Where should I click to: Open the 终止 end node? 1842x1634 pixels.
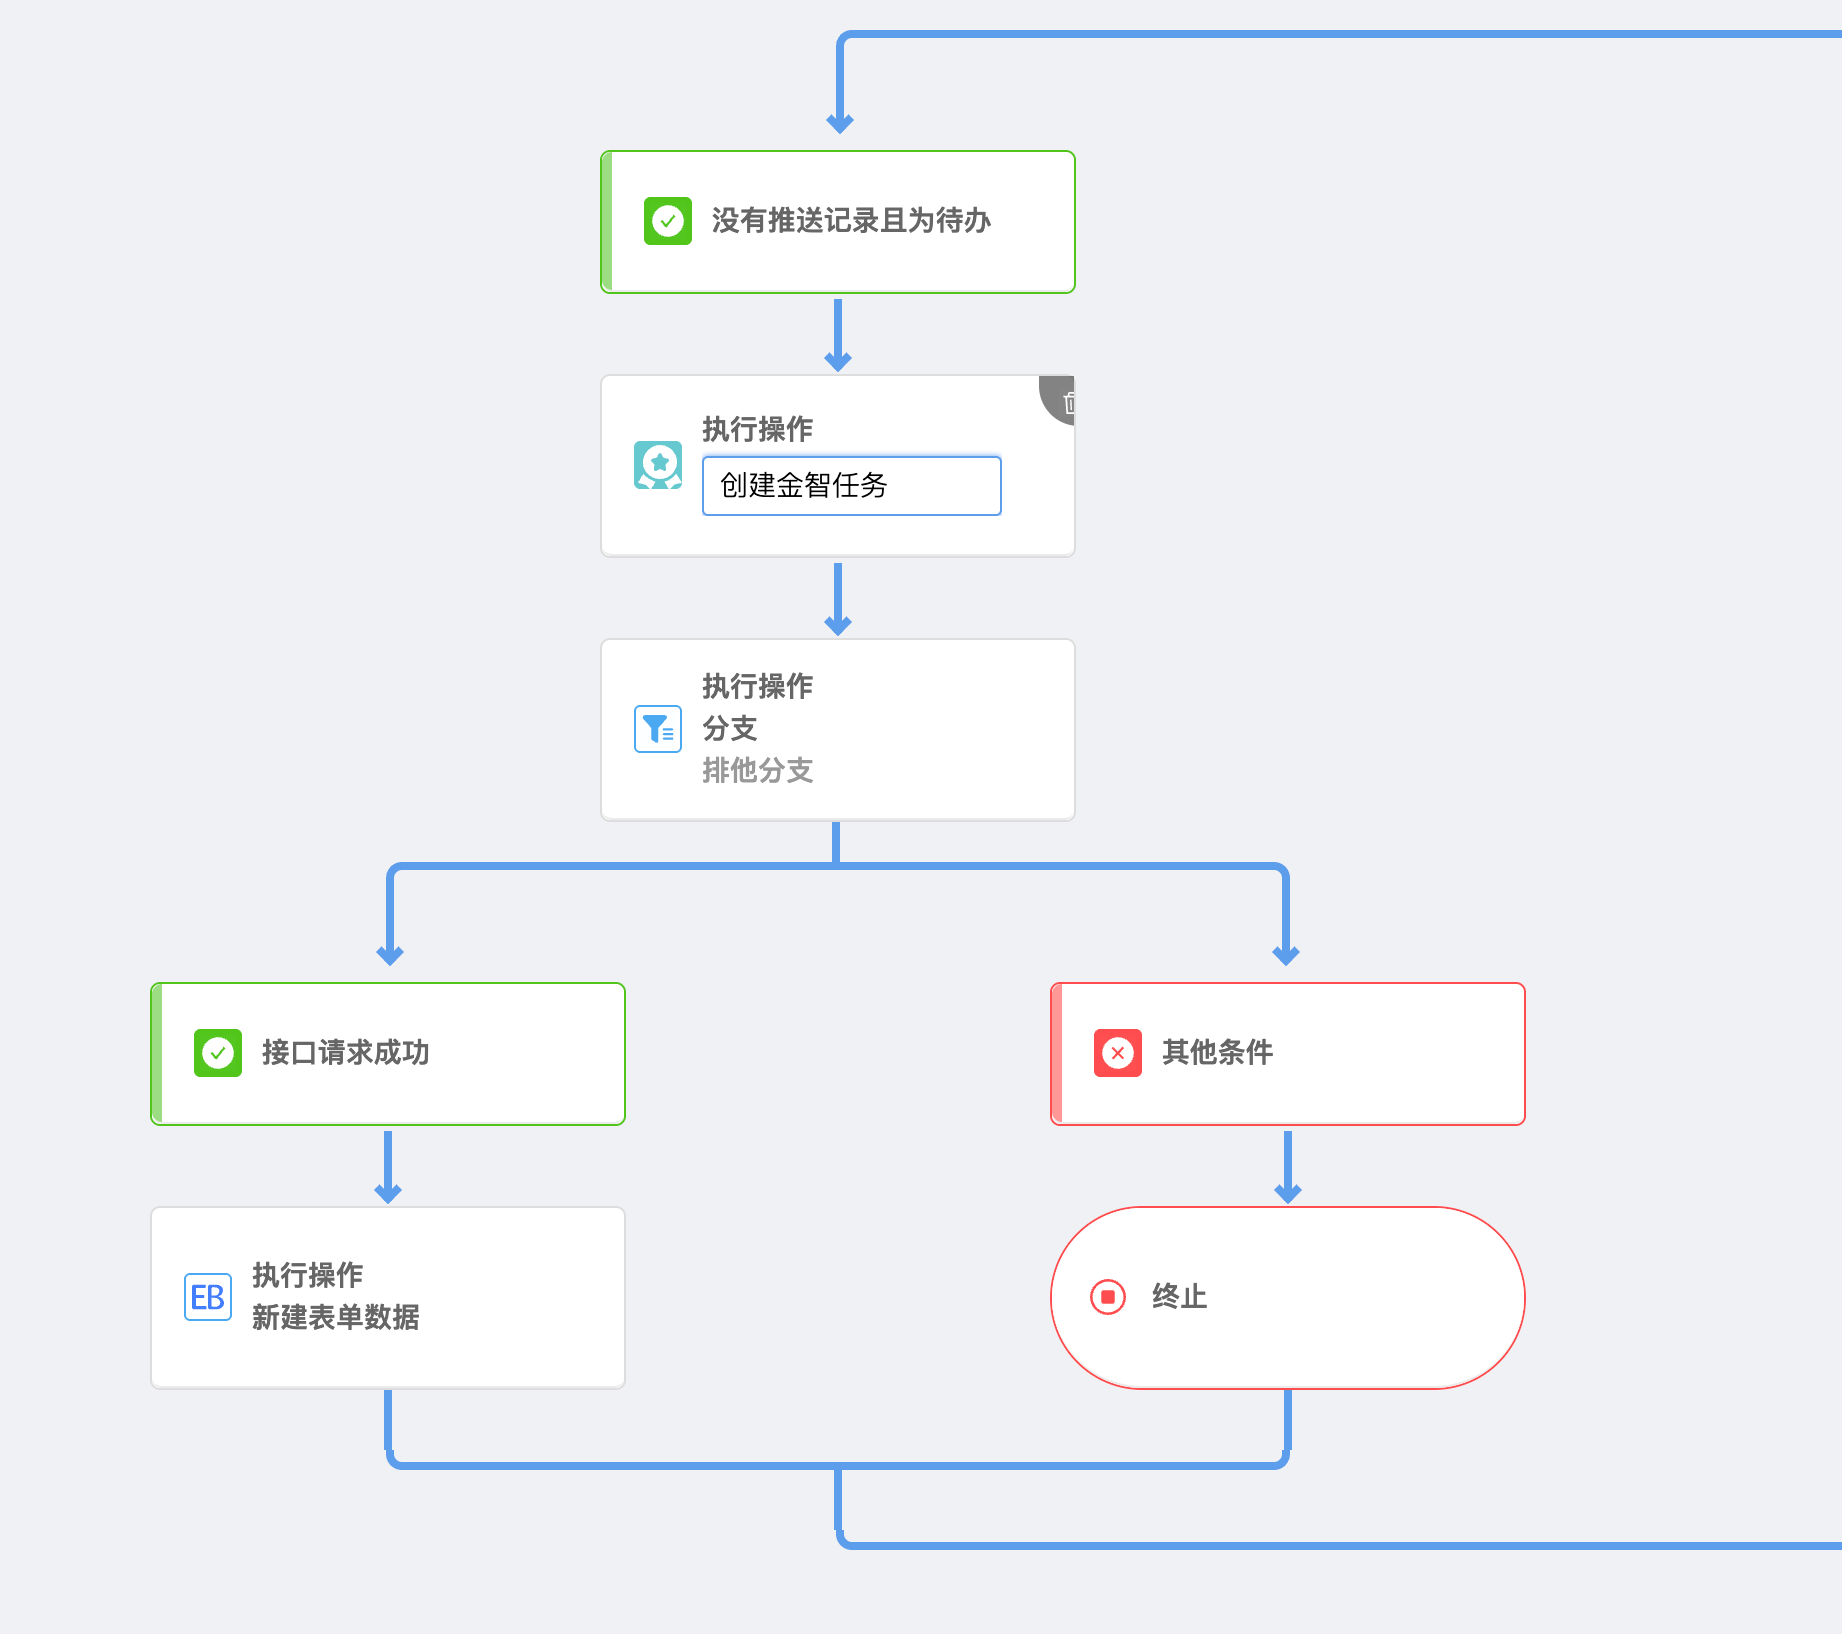pos(1288,1298)
